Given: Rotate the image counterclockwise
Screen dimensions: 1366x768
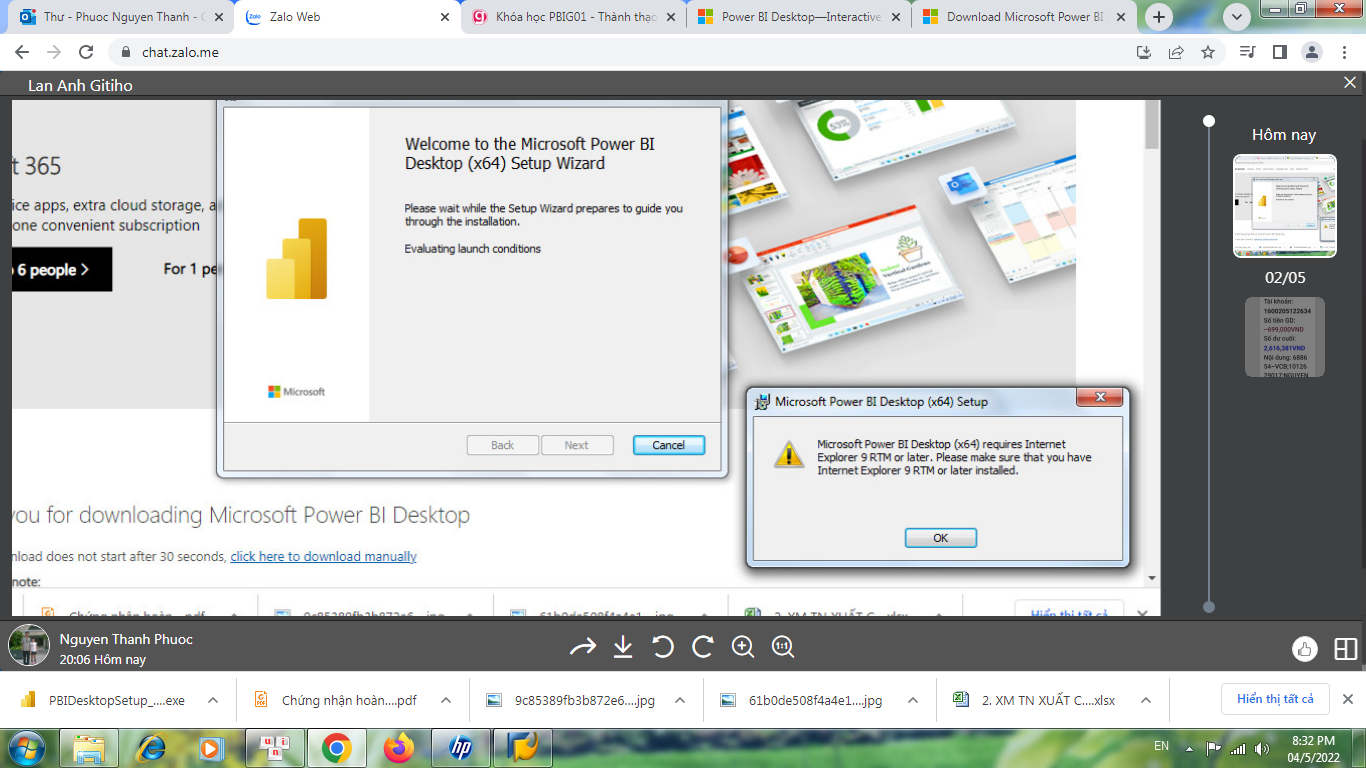Looking at the screenshot, I should point(663,647).
